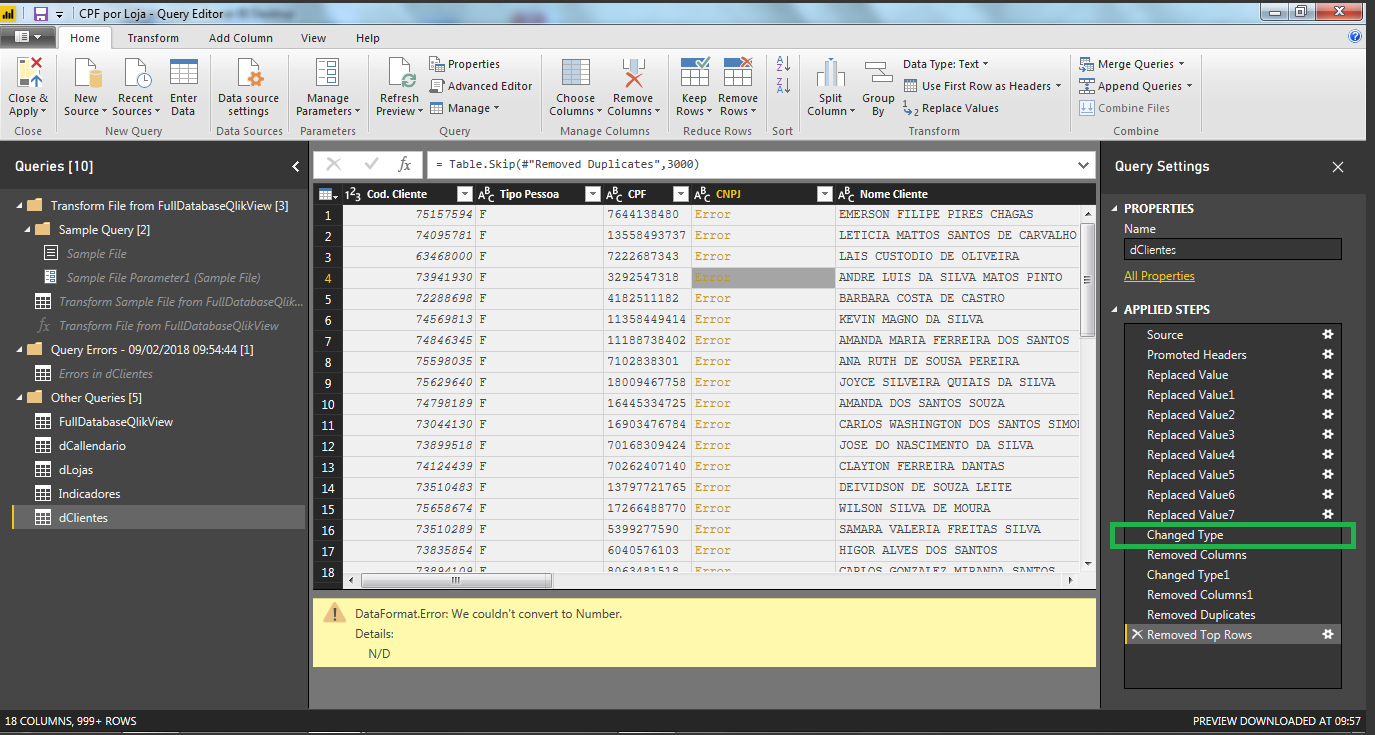Click All Properties link
Image resolution: width=1375 pixels, height=735 pixels.
click(x=1159, y=276)
